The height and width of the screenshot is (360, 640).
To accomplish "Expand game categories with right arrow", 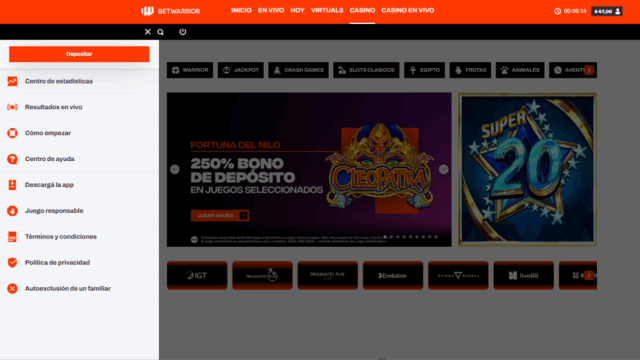I will pyautogui.click(x=589, y=70).
